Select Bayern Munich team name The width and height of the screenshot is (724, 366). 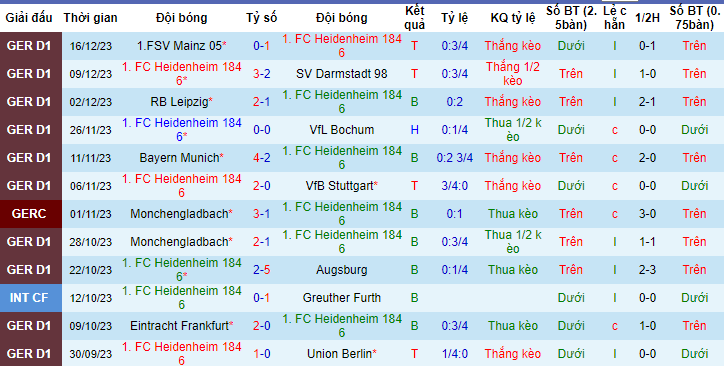(179, 158)
